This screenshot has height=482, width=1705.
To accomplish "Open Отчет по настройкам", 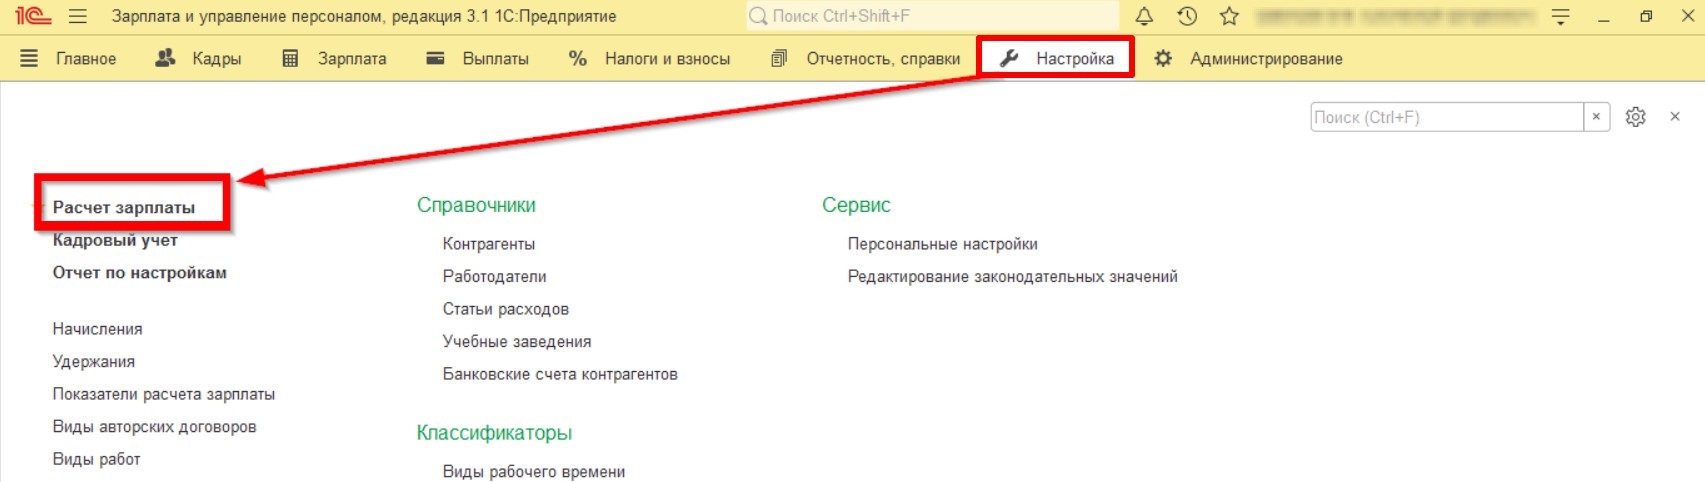I will pyautogui.click(x=140, y=273).
